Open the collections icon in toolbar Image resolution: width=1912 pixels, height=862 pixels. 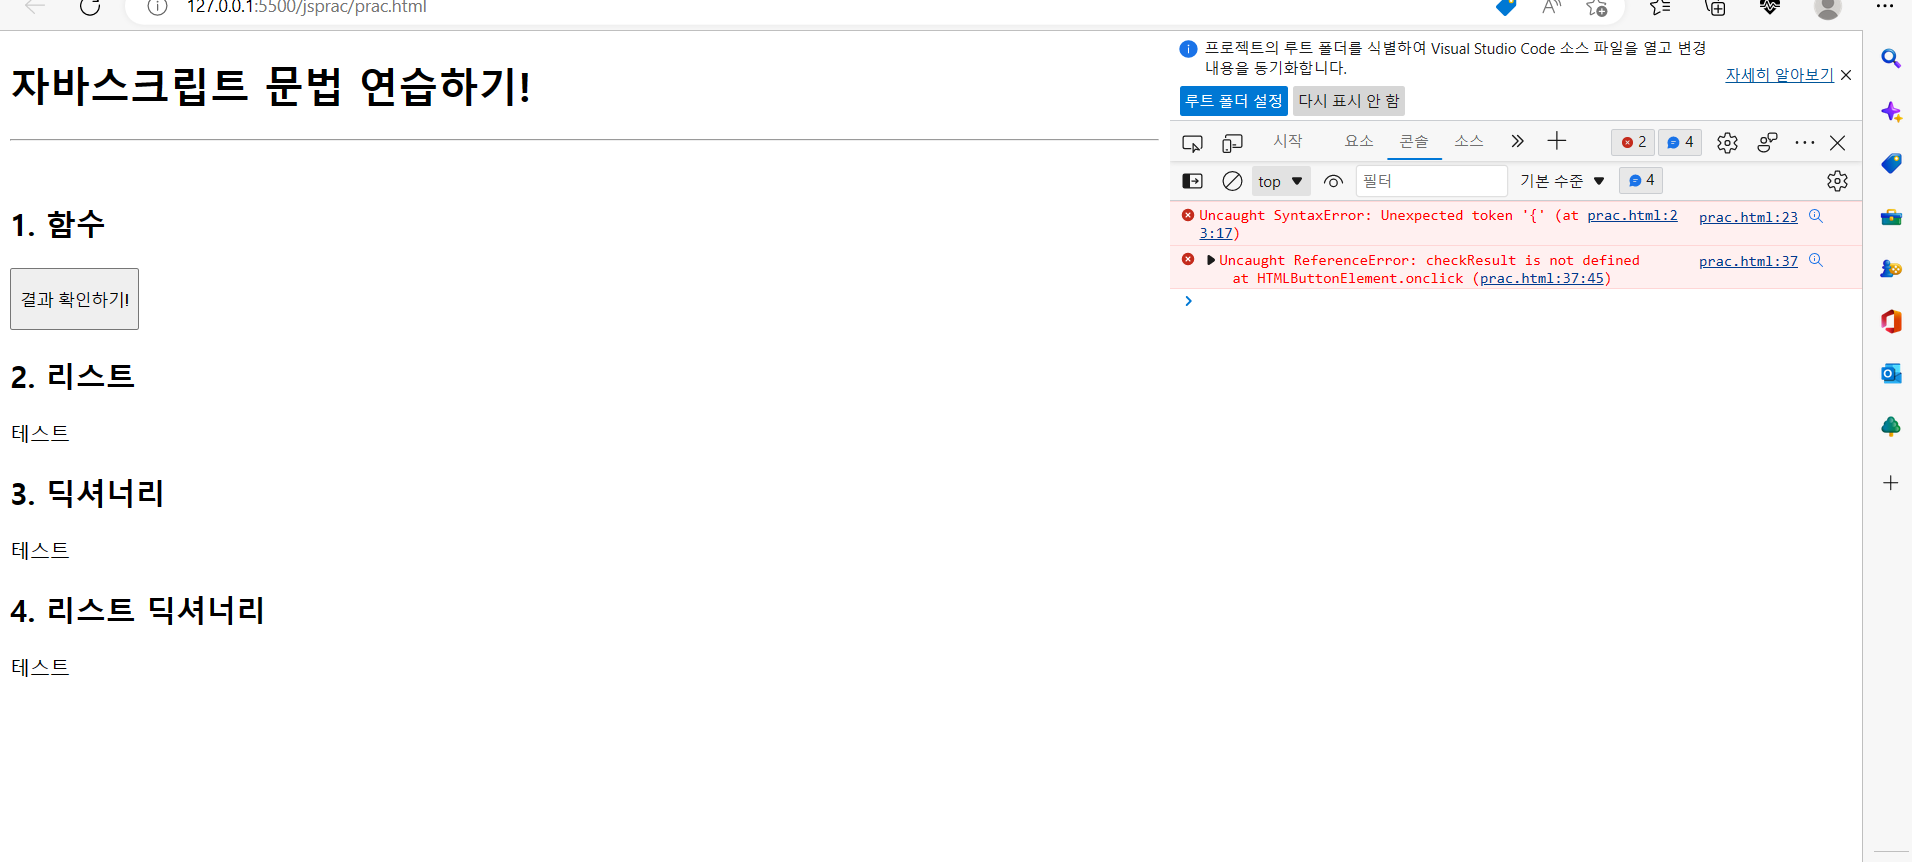tap(1715, 7)
